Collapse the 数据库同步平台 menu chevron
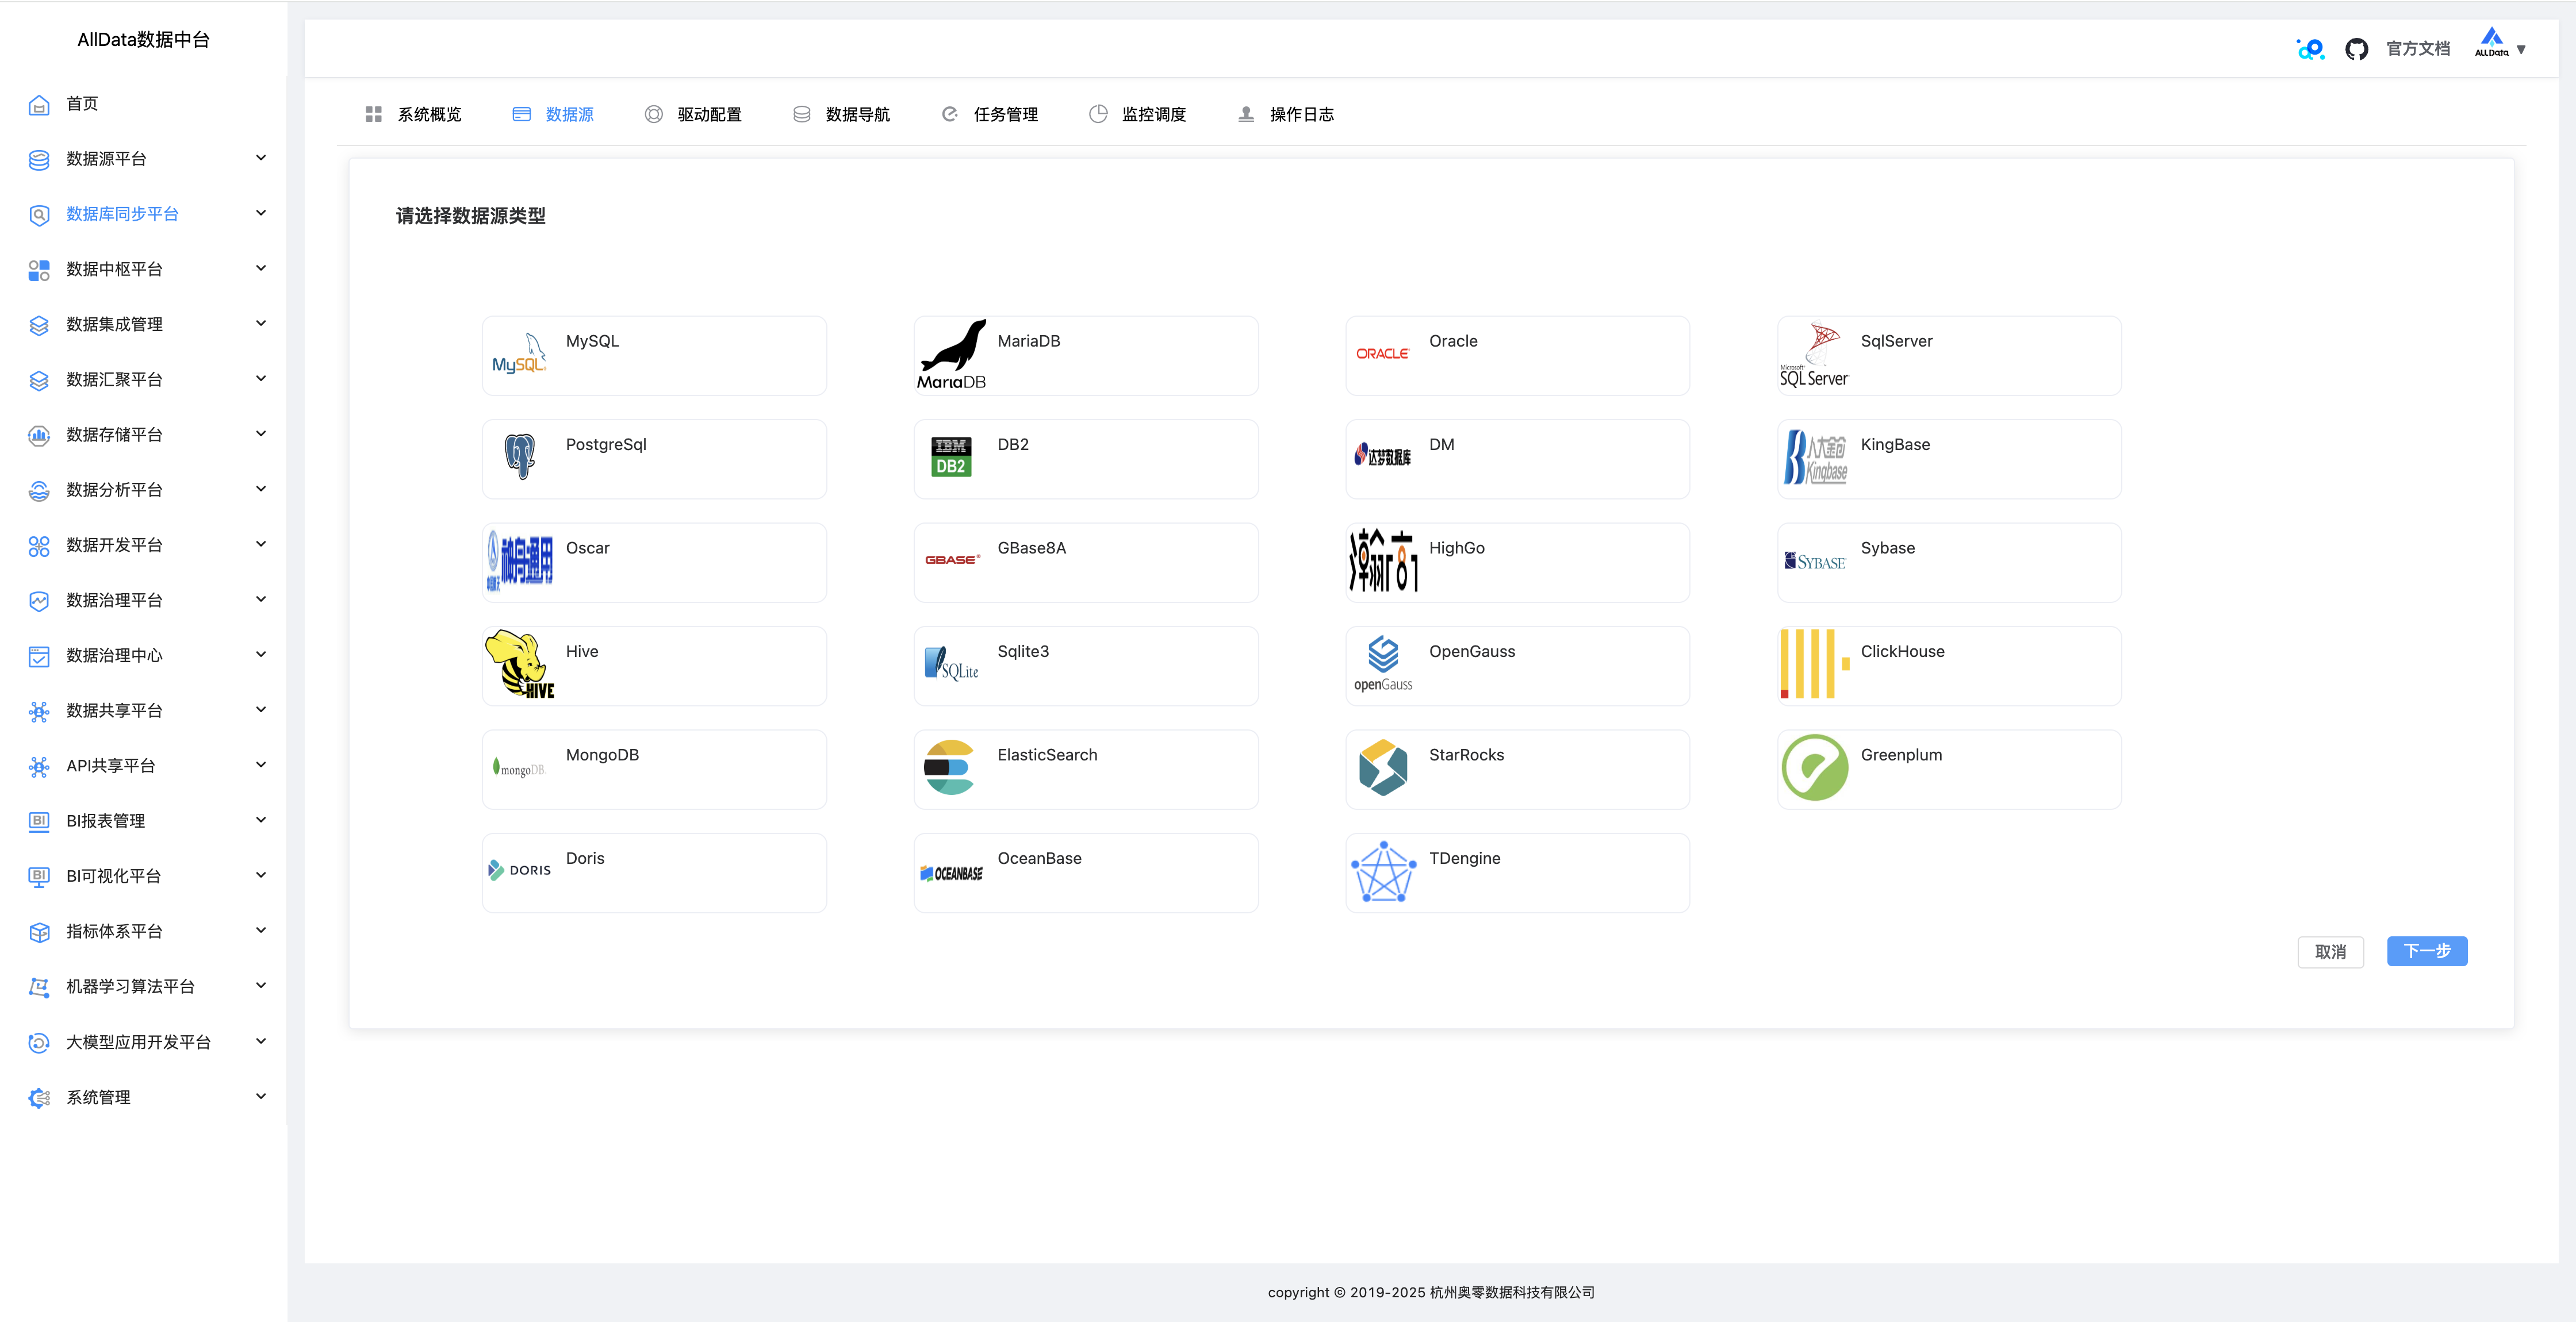This screenshot has height=1322, width=2576. 261,213
